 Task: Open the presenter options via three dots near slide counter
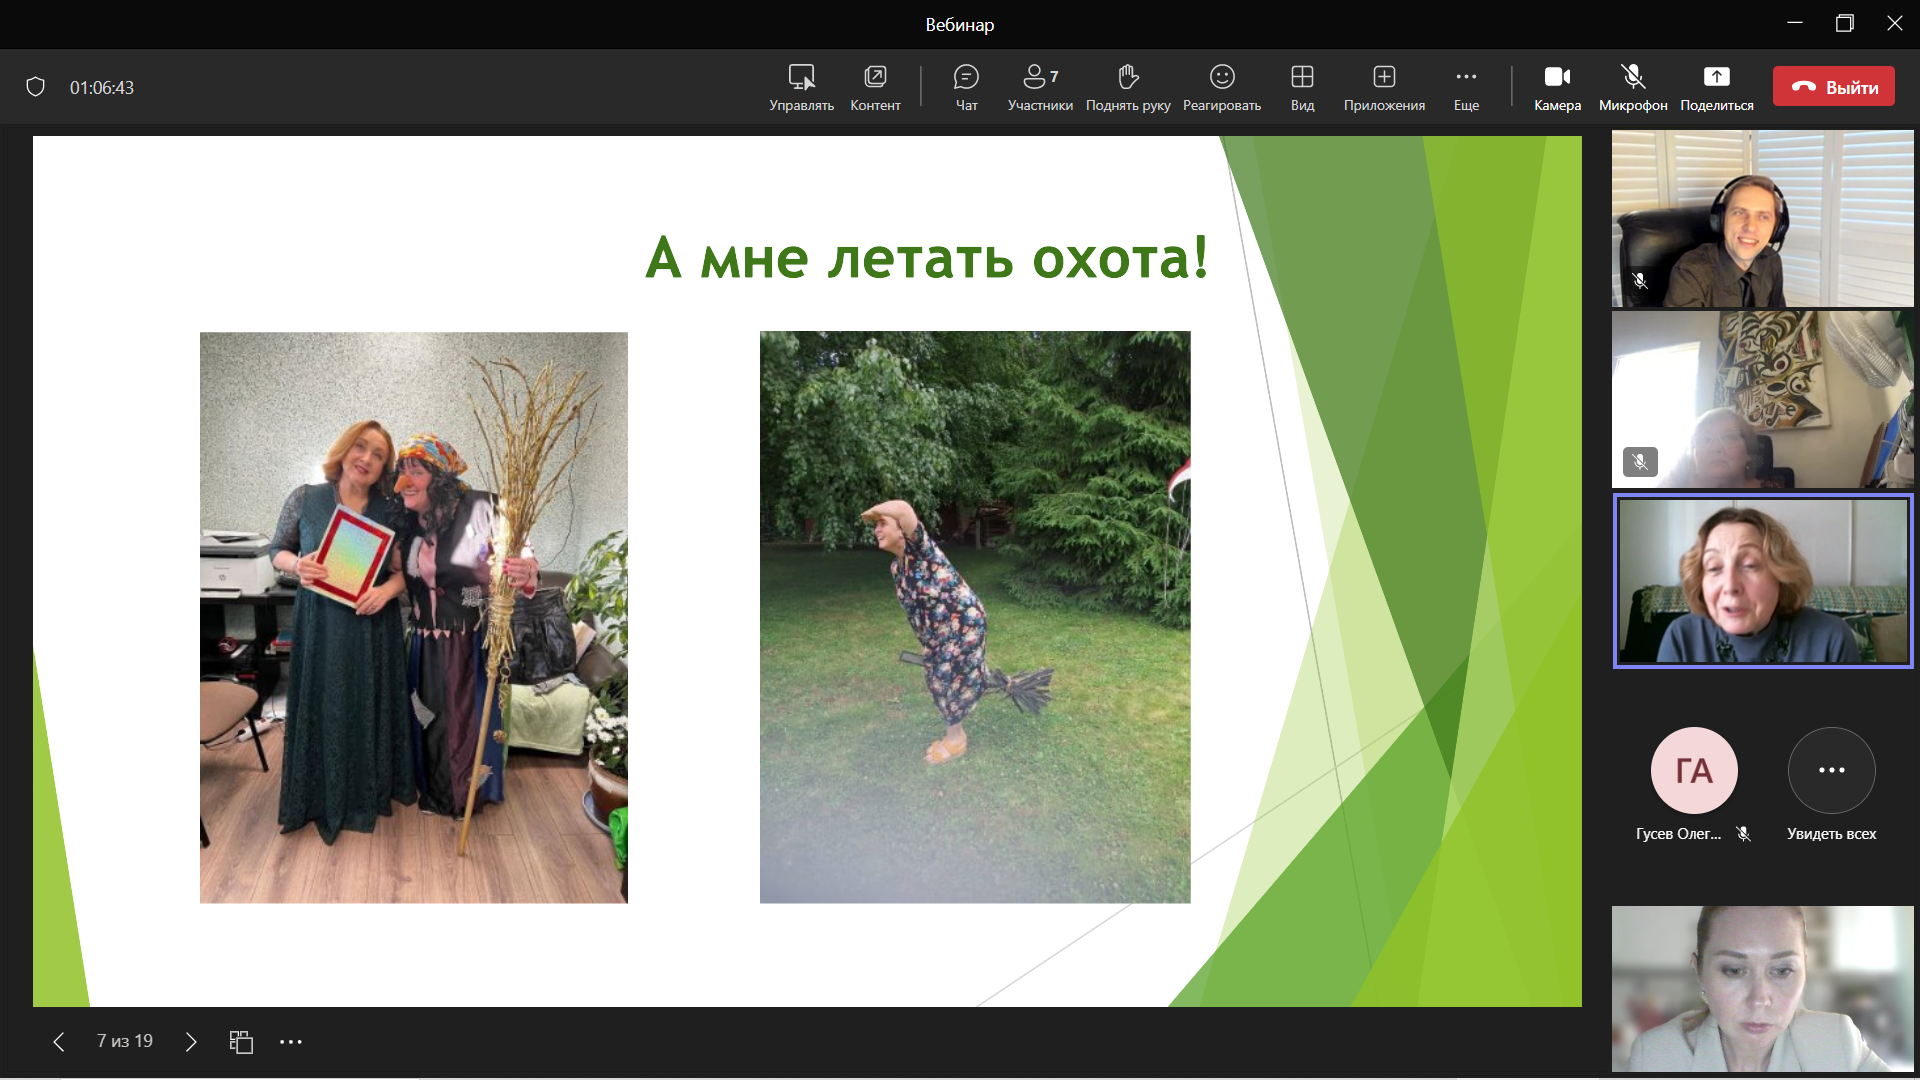(290, 1041)
